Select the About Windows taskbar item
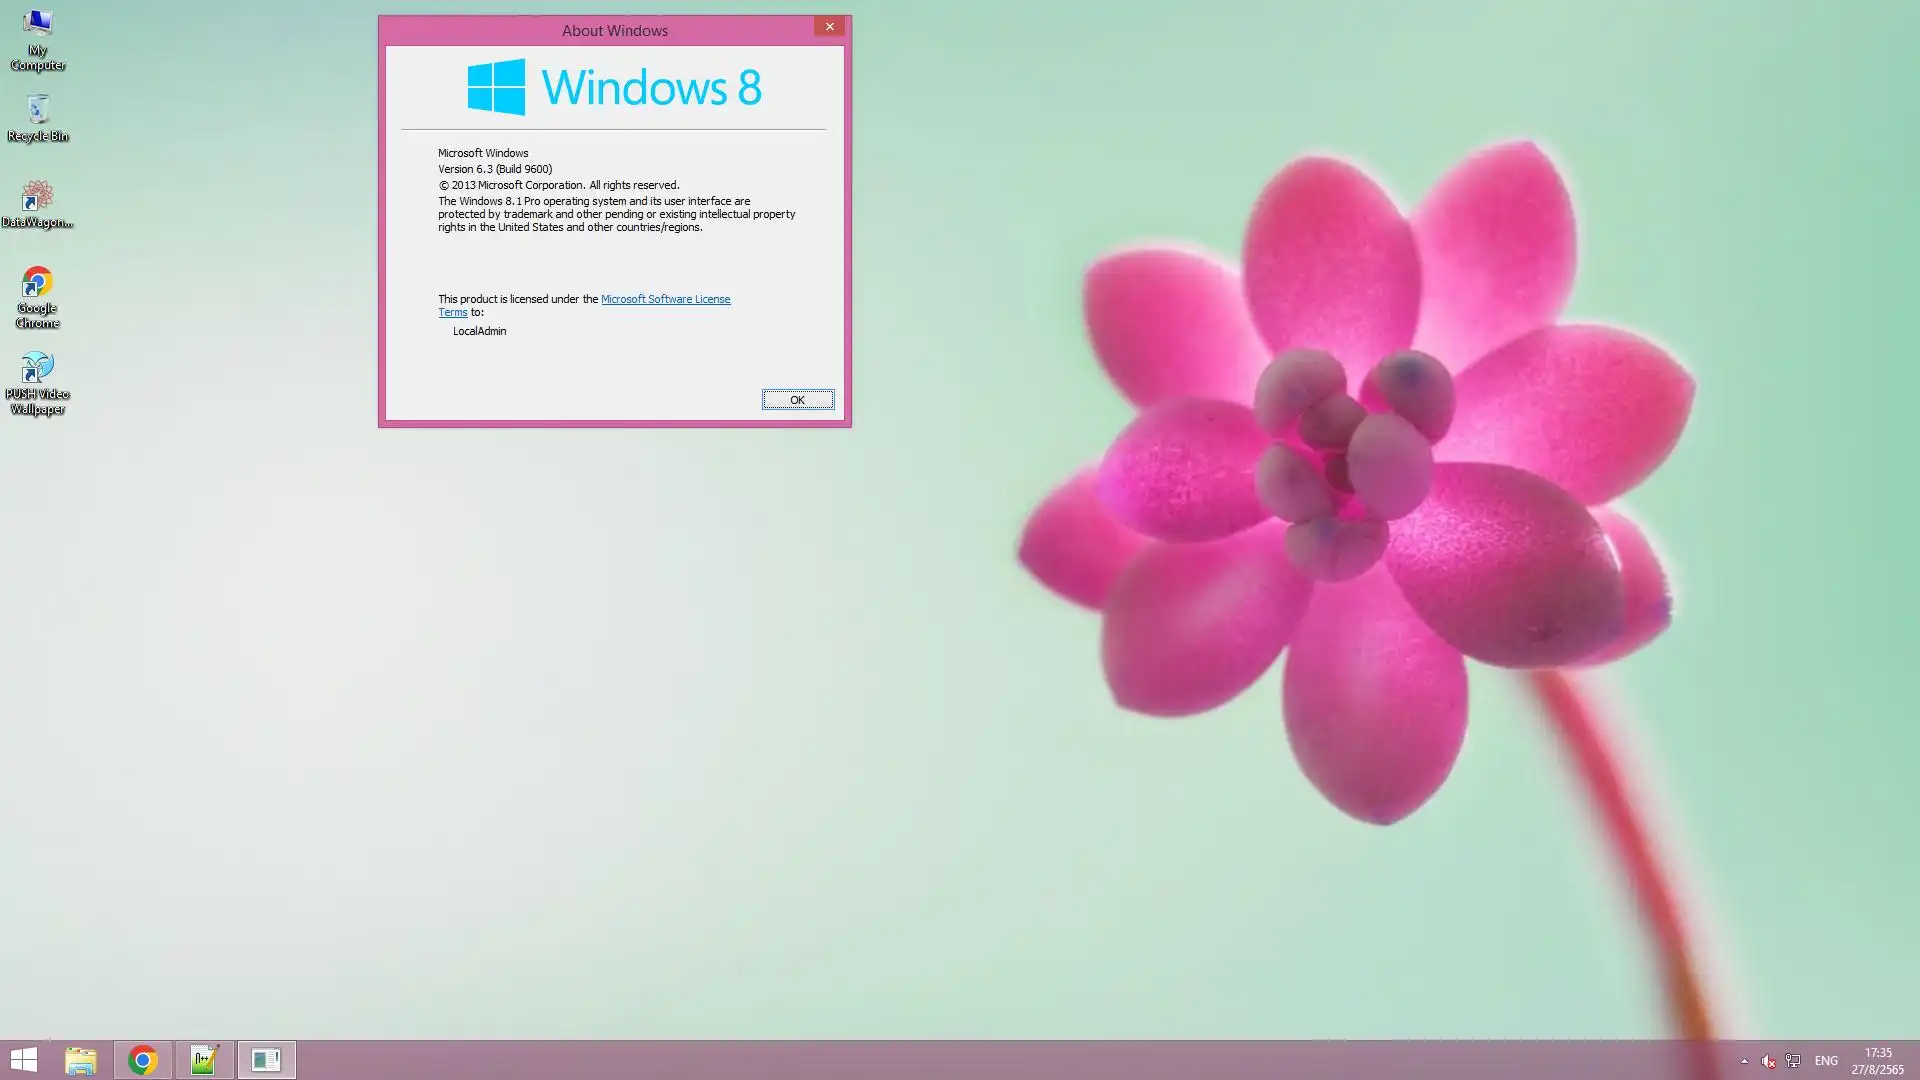 [266, 1060]
